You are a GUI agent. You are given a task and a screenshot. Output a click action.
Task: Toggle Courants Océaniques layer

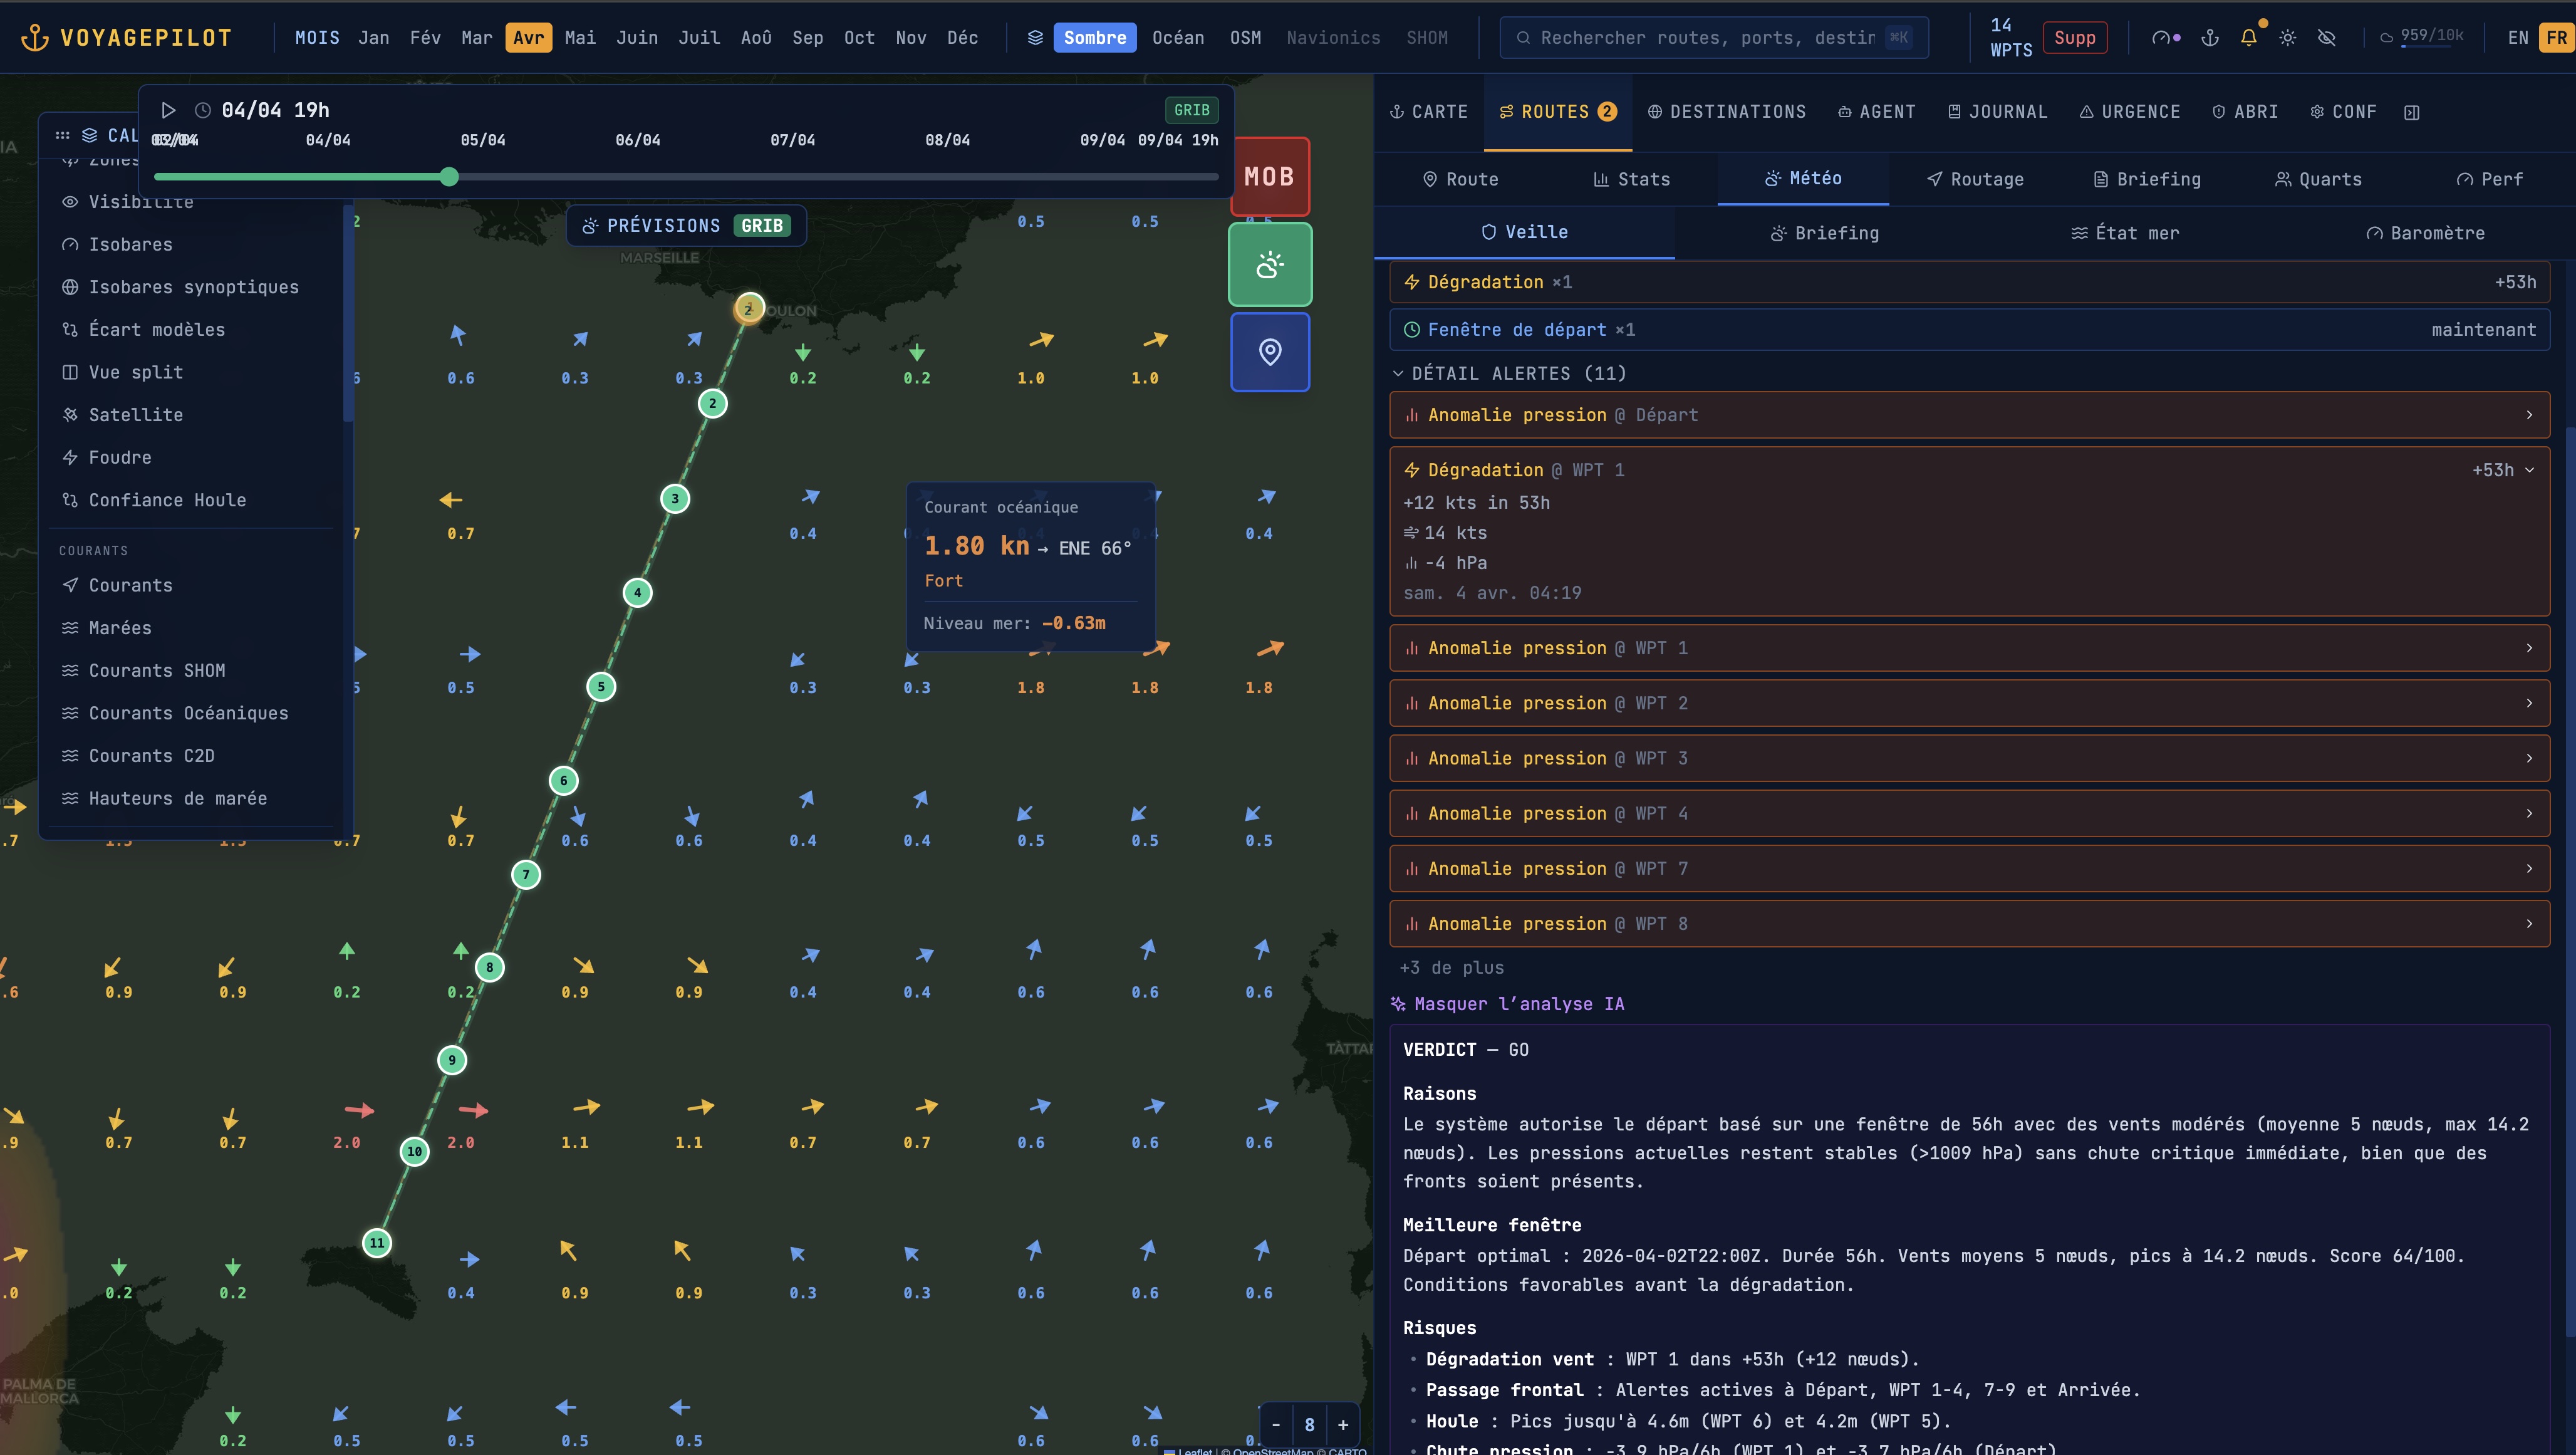tap(188, 713)
